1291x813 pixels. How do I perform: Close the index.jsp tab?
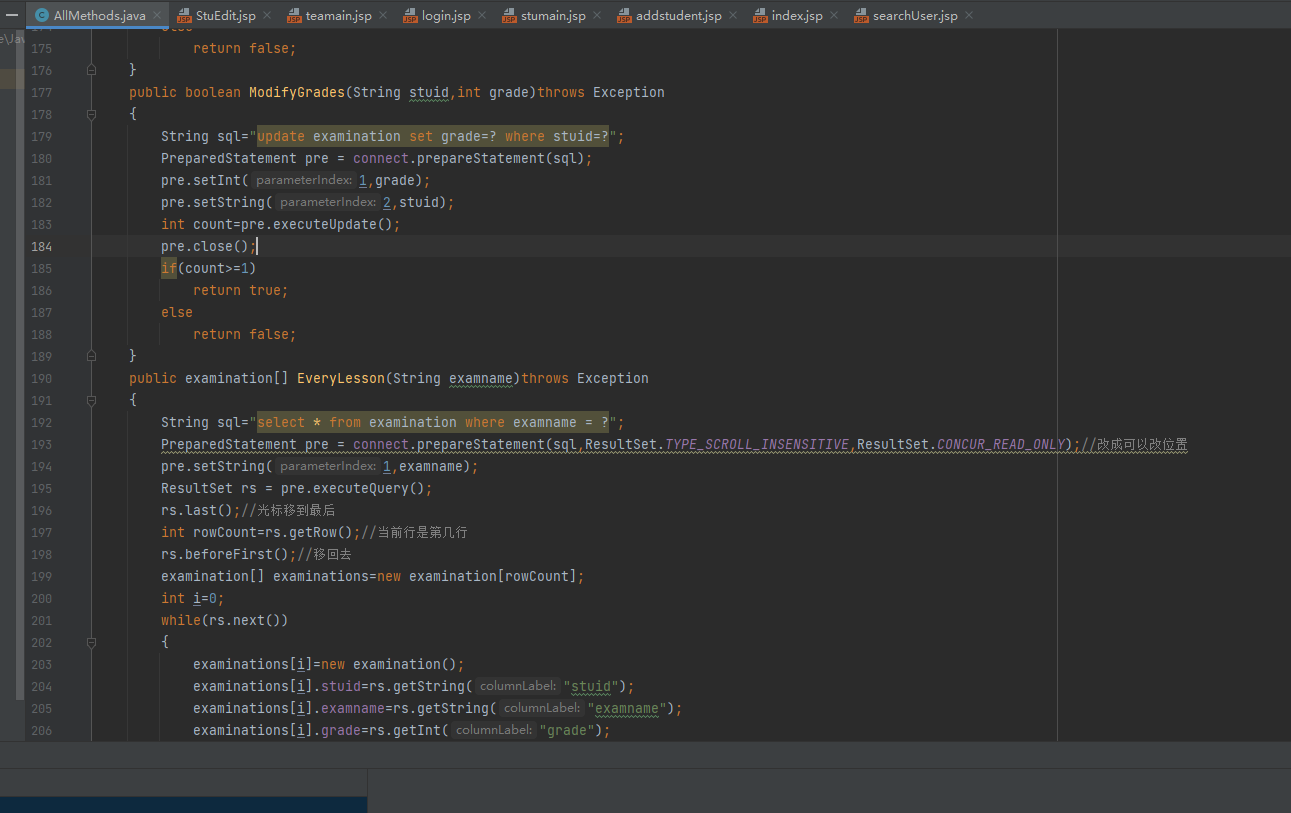[834, 16]
